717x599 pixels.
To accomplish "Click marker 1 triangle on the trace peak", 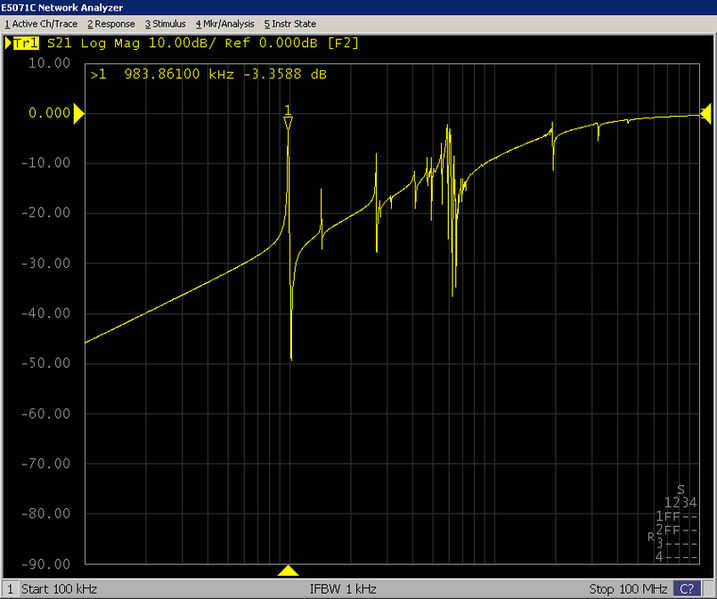I will (x=288, y=122).
